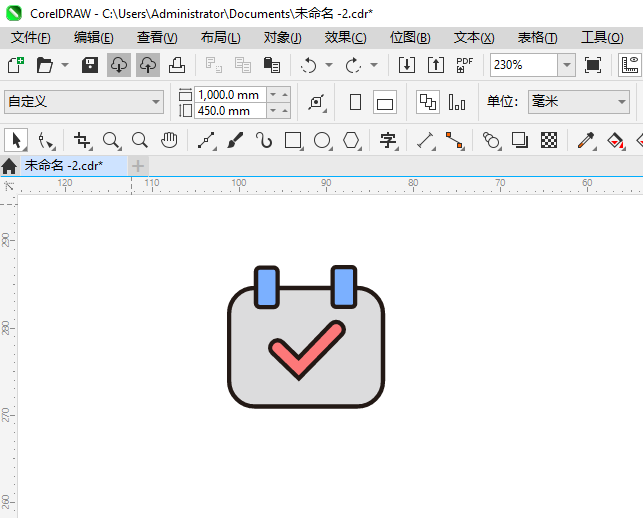Select the Connector tool

(454, 140)
